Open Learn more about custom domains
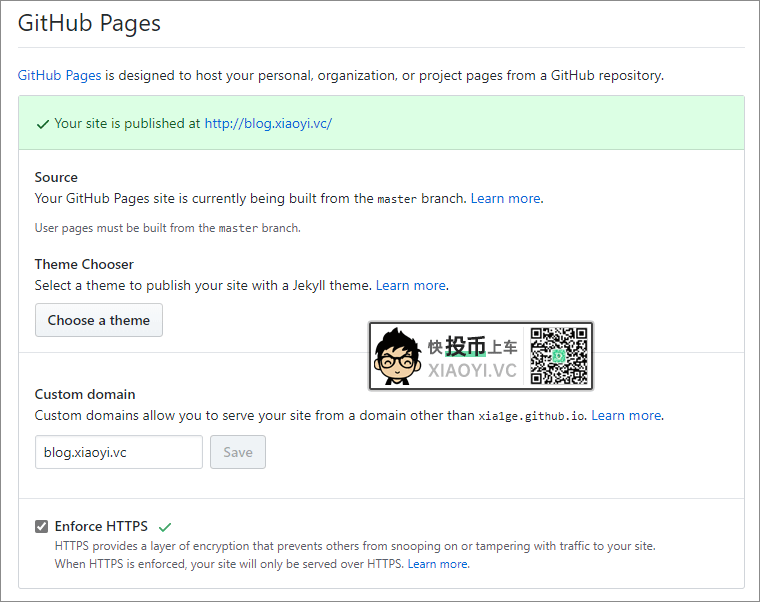This screenshot has width=760, height=602. 626,415
